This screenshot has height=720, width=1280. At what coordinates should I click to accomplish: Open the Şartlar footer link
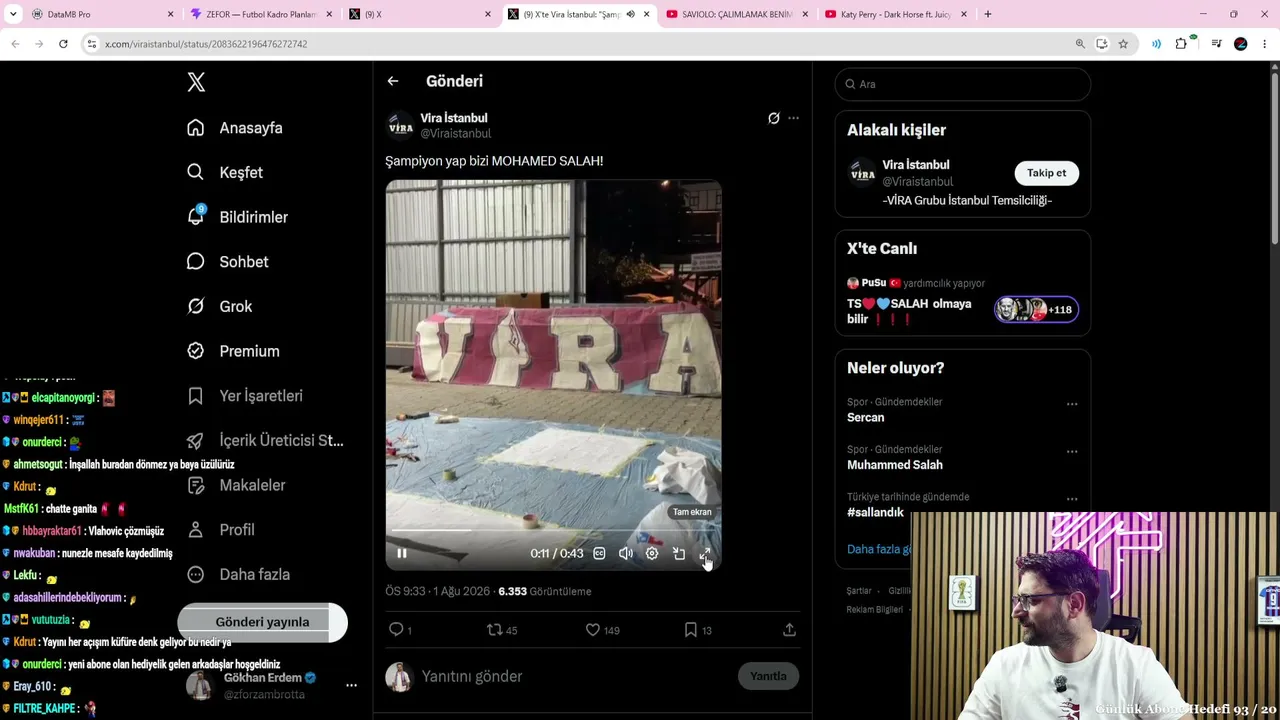click(858, 591)
